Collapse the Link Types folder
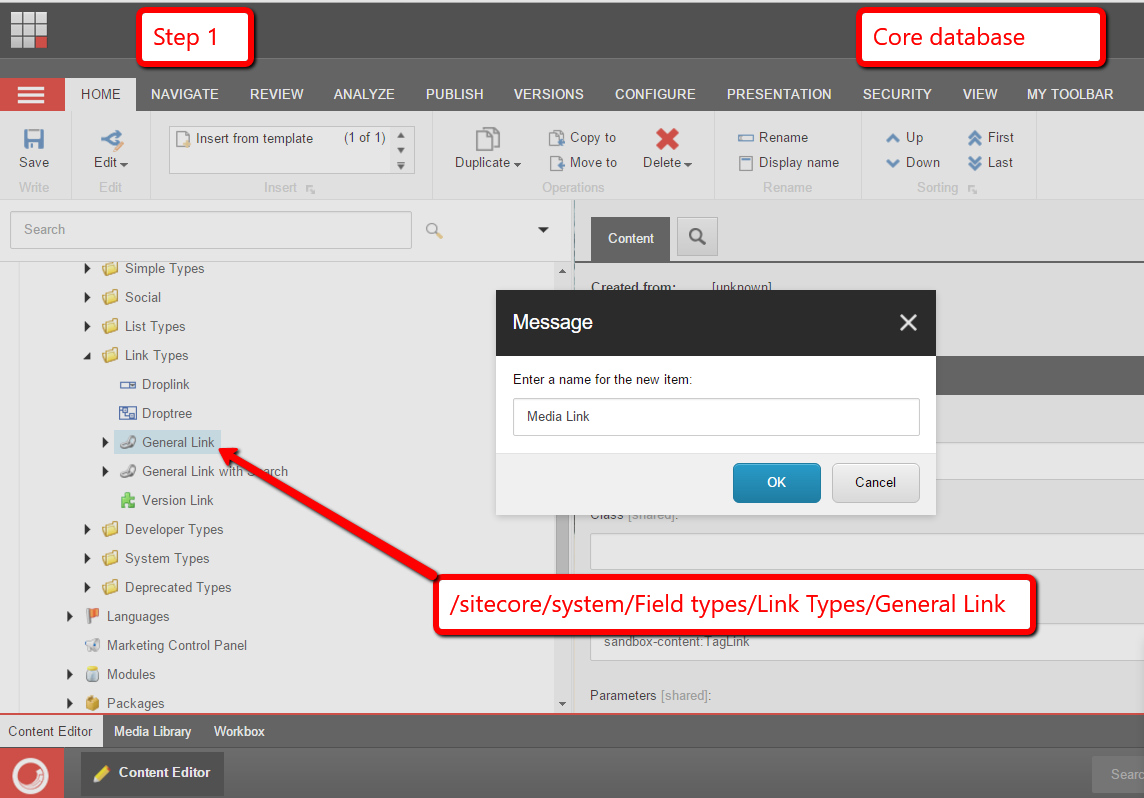This screenshot has height=798, width=1144. pyautogui.click(x=88, y=355)
